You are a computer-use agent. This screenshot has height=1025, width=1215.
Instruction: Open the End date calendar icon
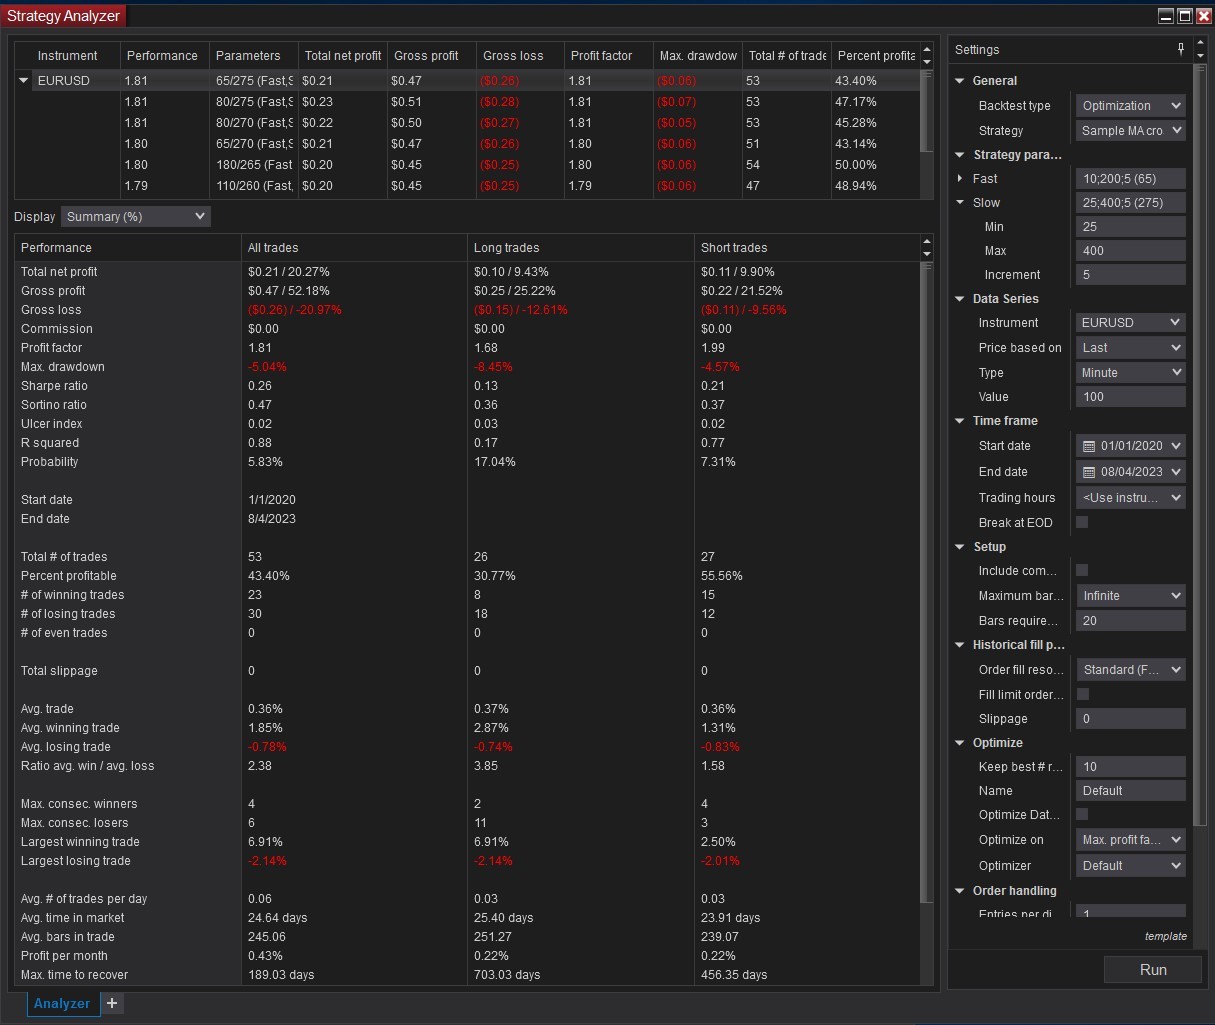1089,472
